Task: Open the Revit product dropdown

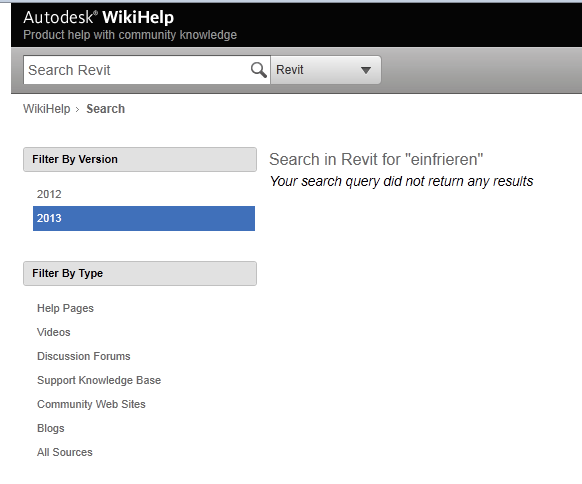Action: point(326,70)
